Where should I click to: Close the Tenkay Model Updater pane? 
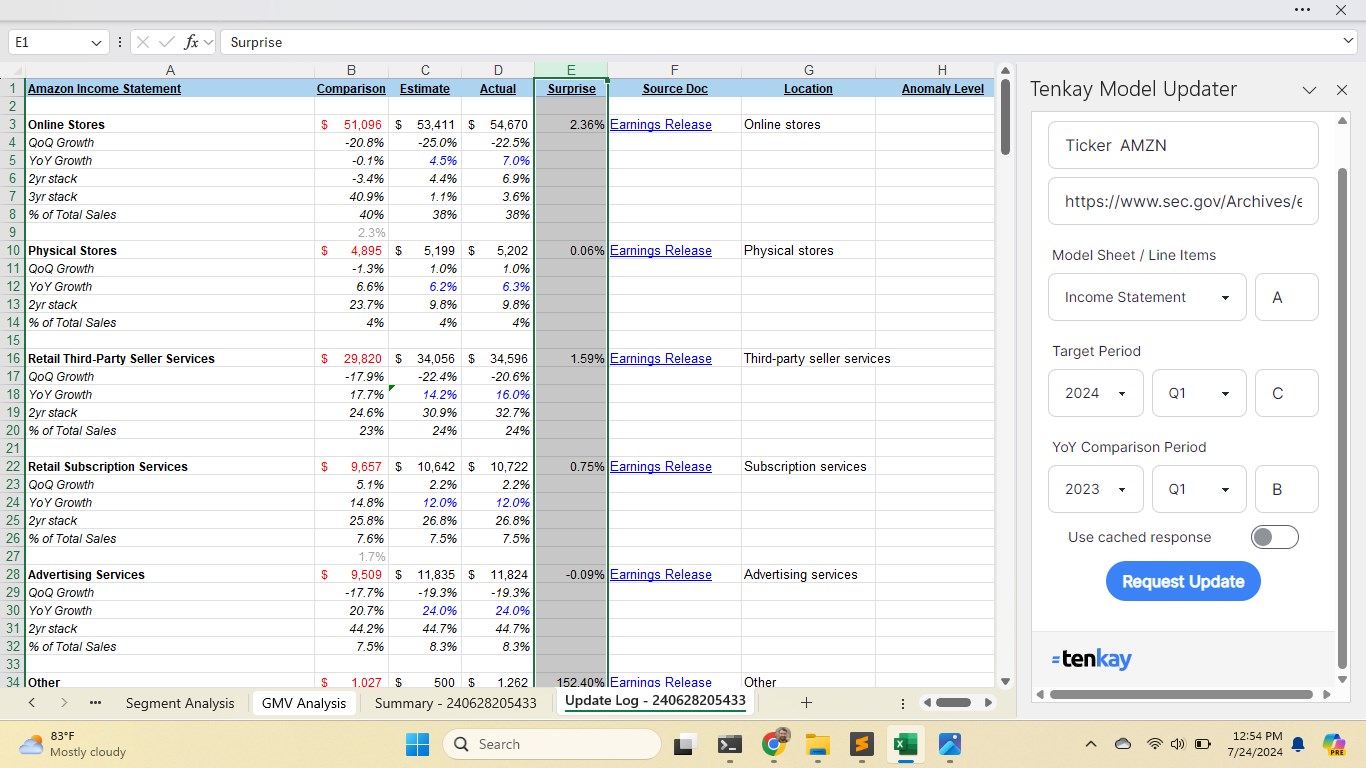point(1342,90)
